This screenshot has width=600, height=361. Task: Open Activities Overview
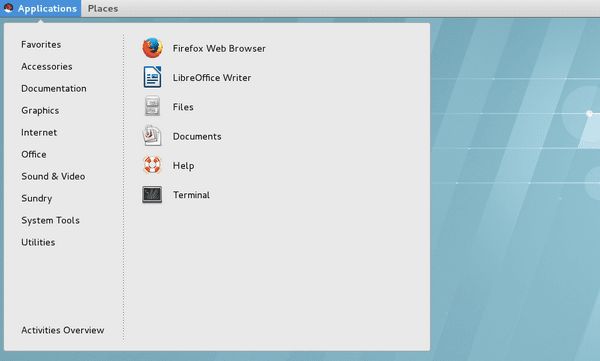pyautogui.click(x=63, y=330)
